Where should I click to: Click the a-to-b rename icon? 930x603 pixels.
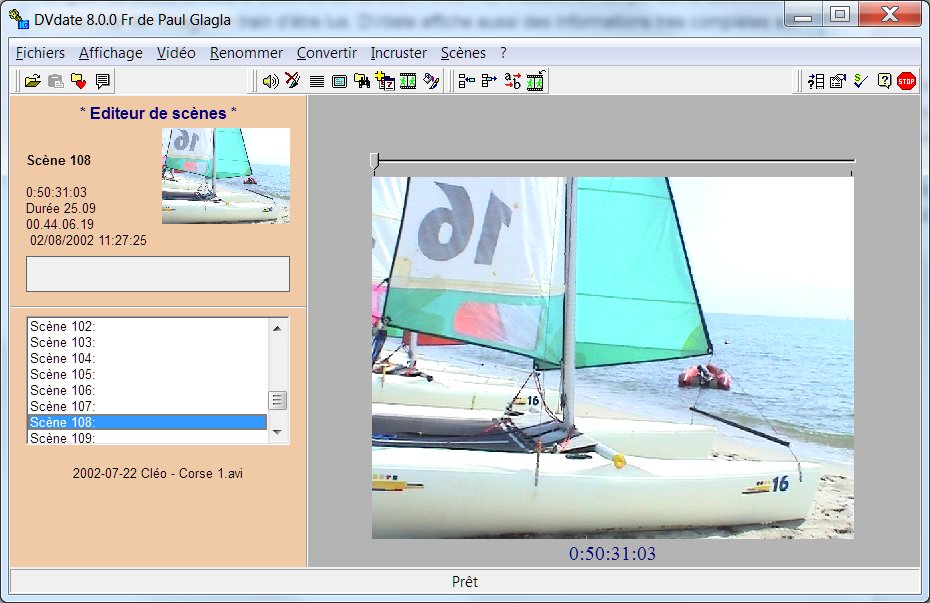512,82
